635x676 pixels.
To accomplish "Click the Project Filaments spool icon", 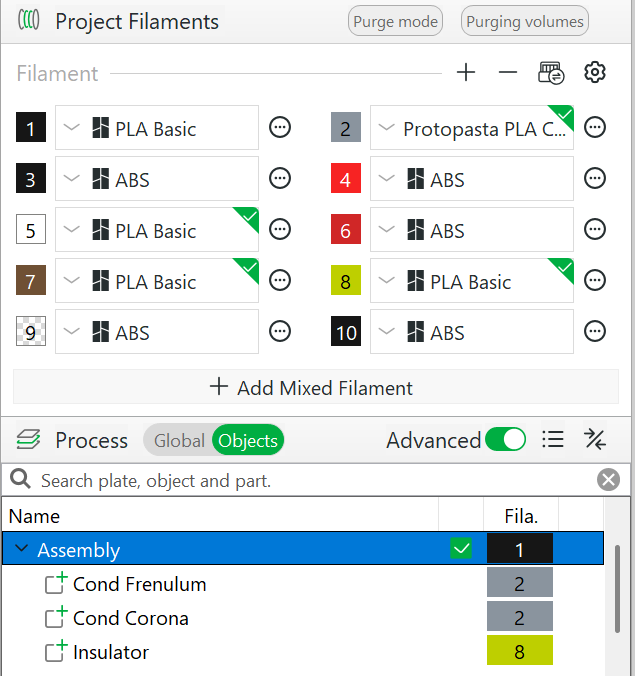I will tap(29, 20).
